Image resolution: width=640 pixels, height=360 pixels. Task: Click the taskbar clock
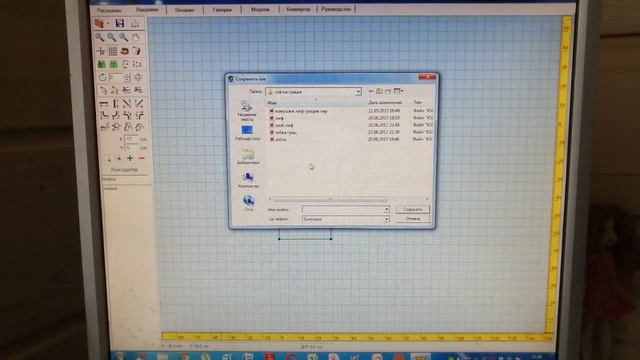pos(537,357)
